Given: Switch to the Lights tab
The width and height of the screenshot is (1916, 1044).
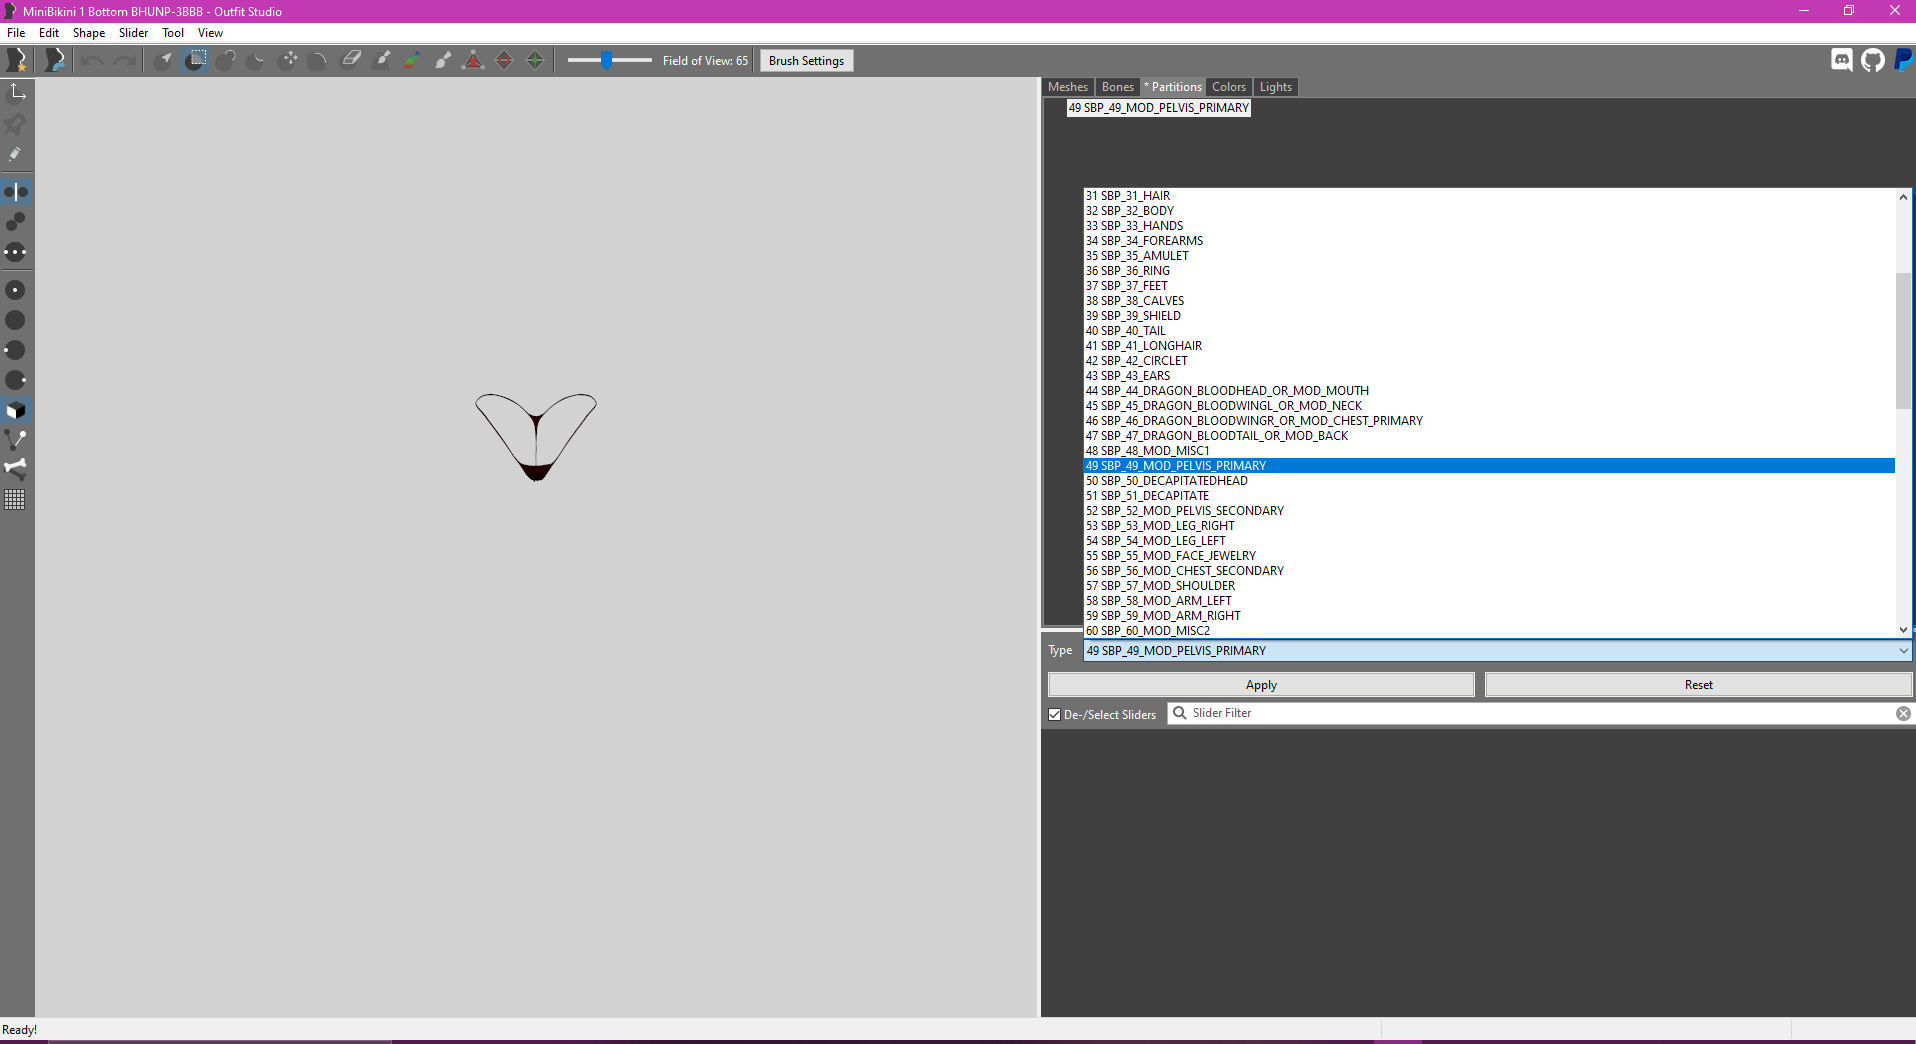Looking at the screenshot, I should [1275, 87].
